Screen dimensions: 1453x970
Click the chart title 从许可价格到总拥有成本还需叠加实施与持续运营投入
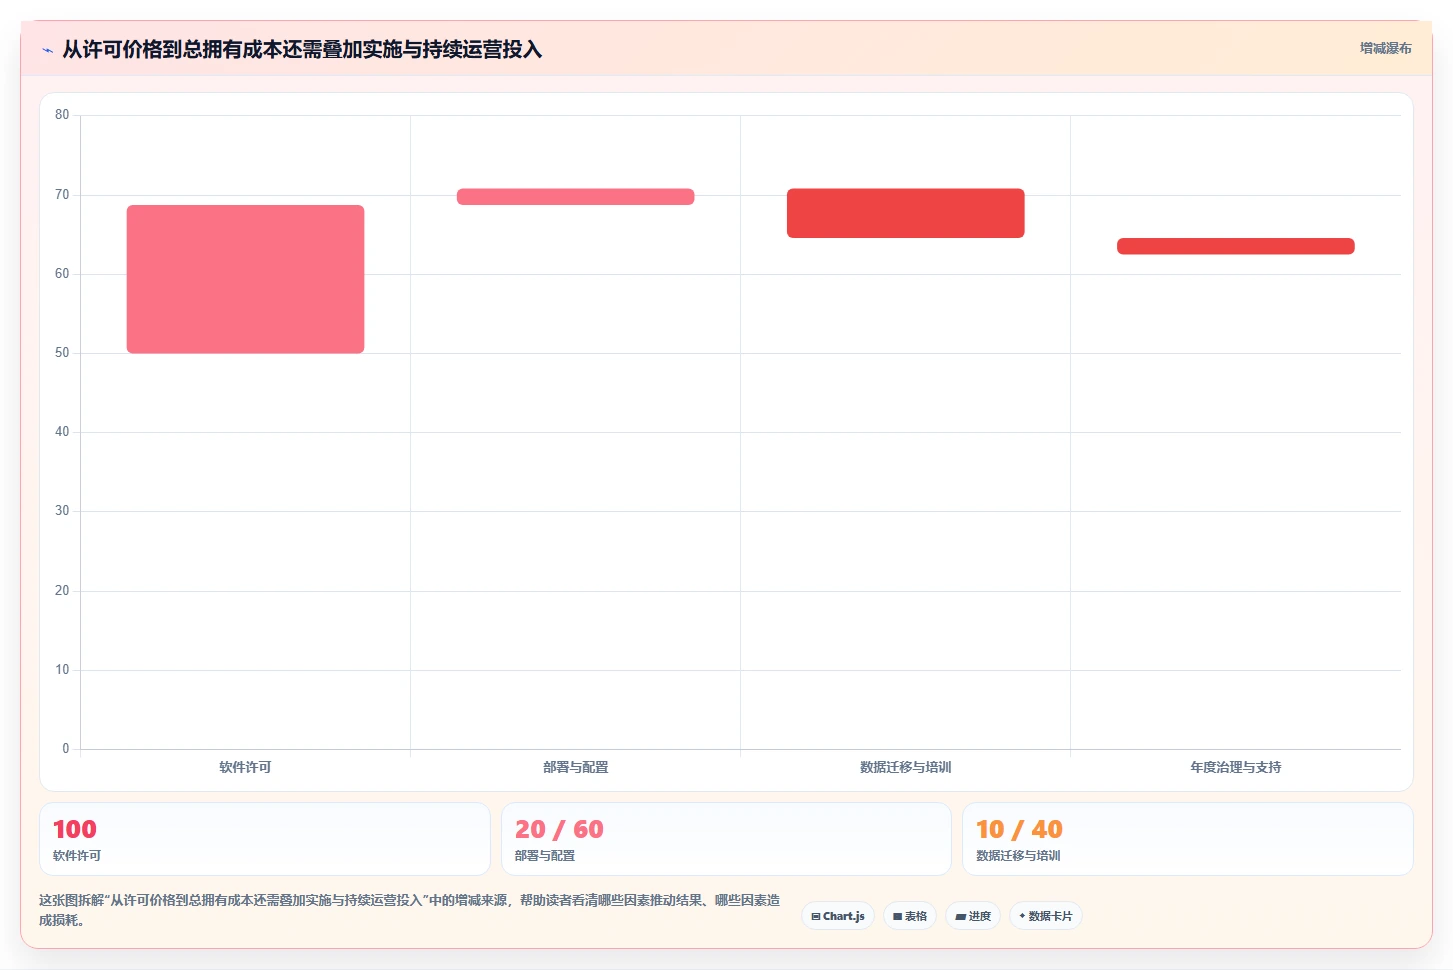302,49
